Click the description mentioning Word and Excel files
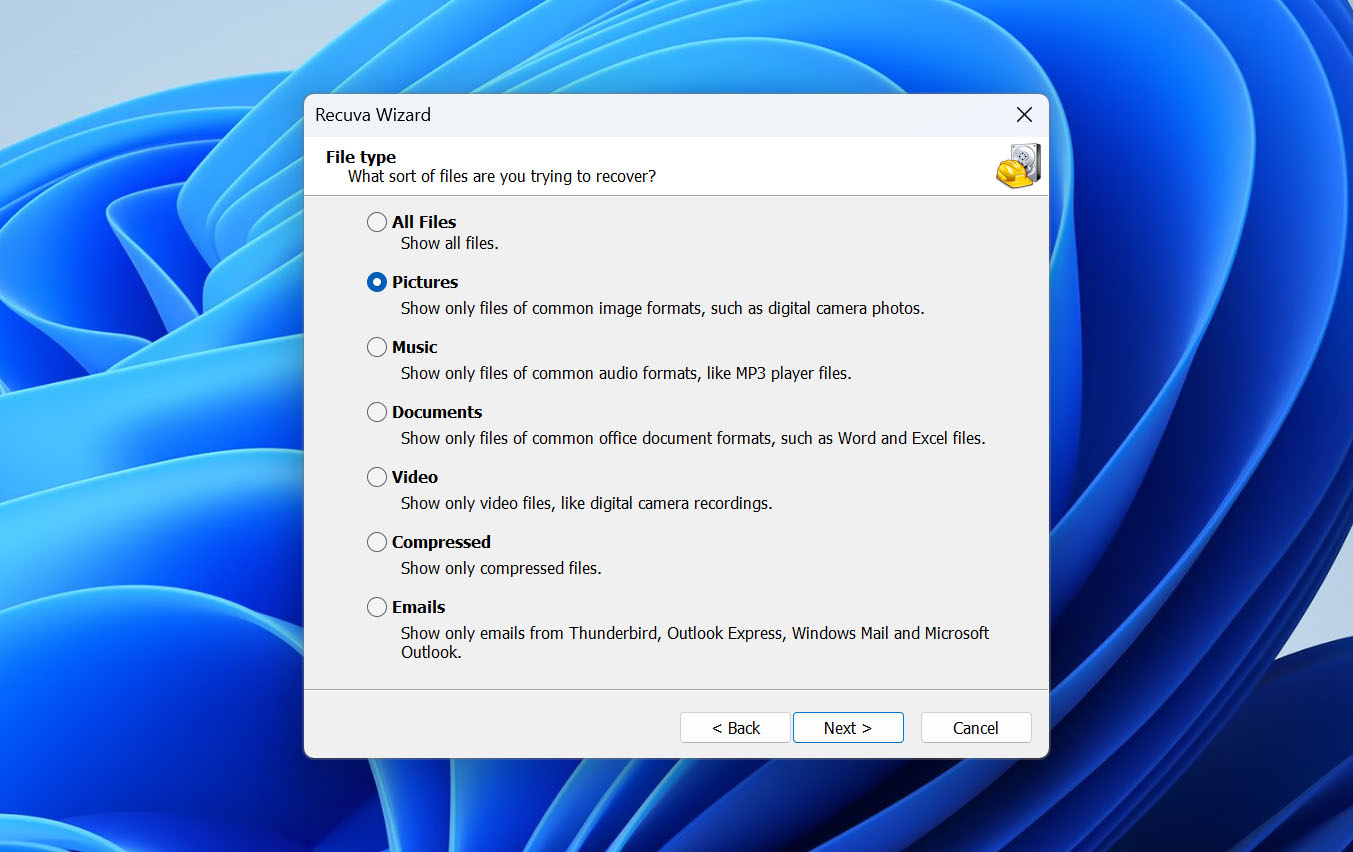Screen dimensions: 1353x852 pos(693,438)
